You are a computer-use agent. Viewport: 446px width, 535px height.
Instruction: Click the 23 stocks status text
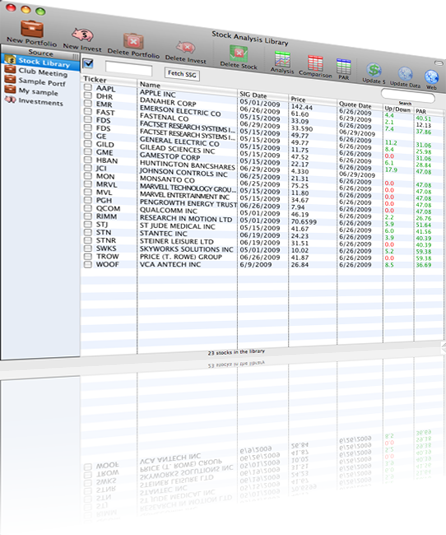pos(236,352)
